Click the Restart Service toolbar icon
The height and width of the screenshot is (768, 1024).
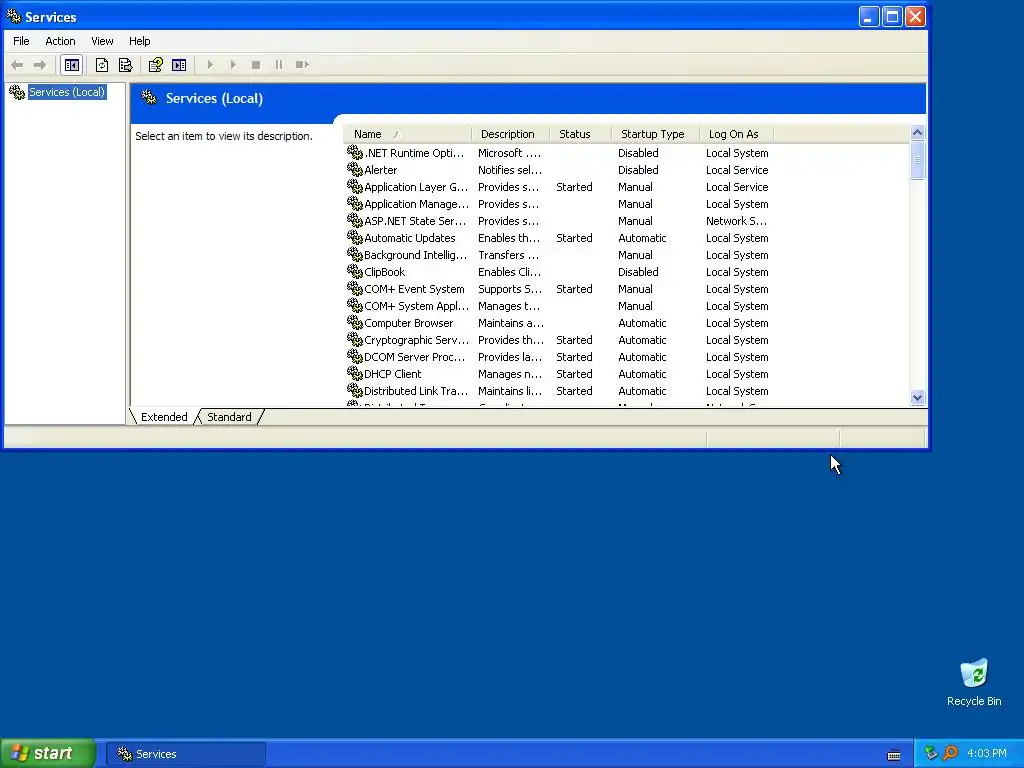(x=302, y=65)
